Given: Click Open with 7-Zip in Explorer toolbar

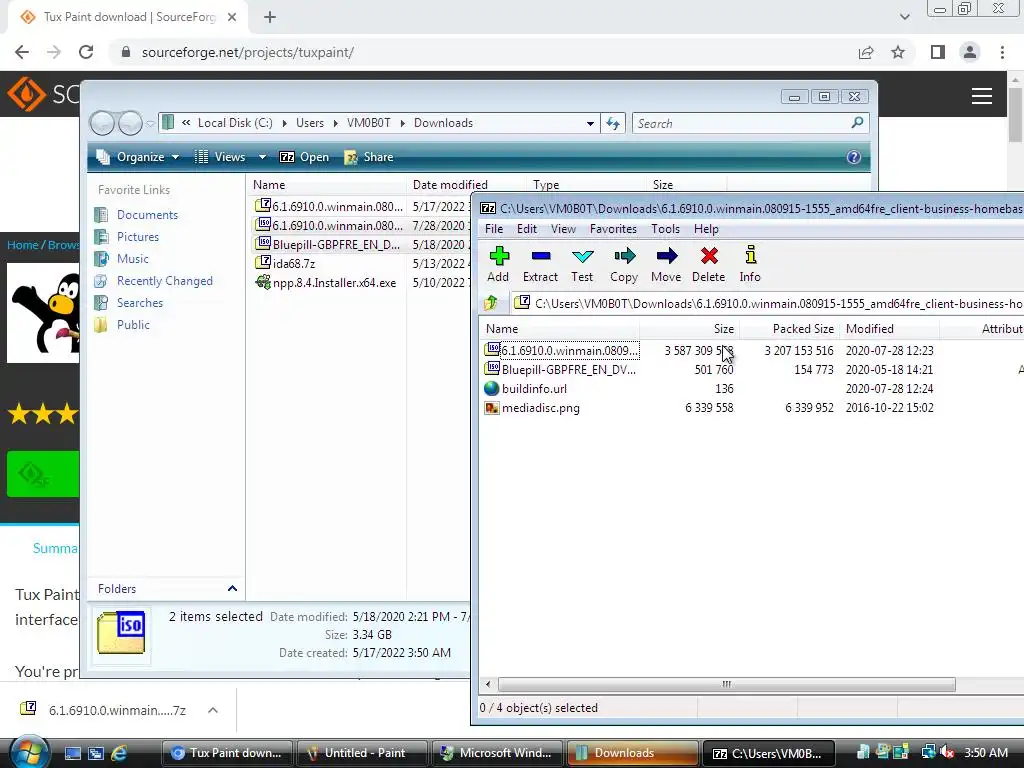Looking at the screenshot, I should [x=304, y=157].
